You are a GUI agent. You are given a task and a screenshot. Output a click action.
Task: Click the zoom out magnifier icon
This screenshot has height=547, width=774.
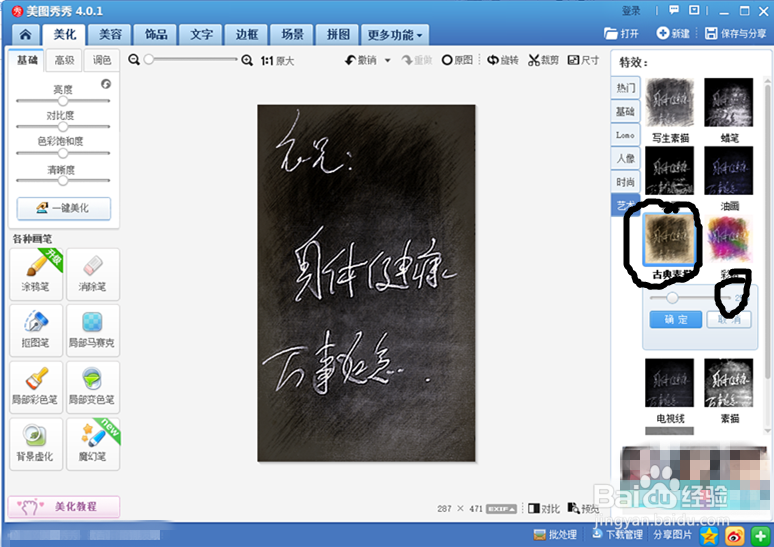point(134,60)
